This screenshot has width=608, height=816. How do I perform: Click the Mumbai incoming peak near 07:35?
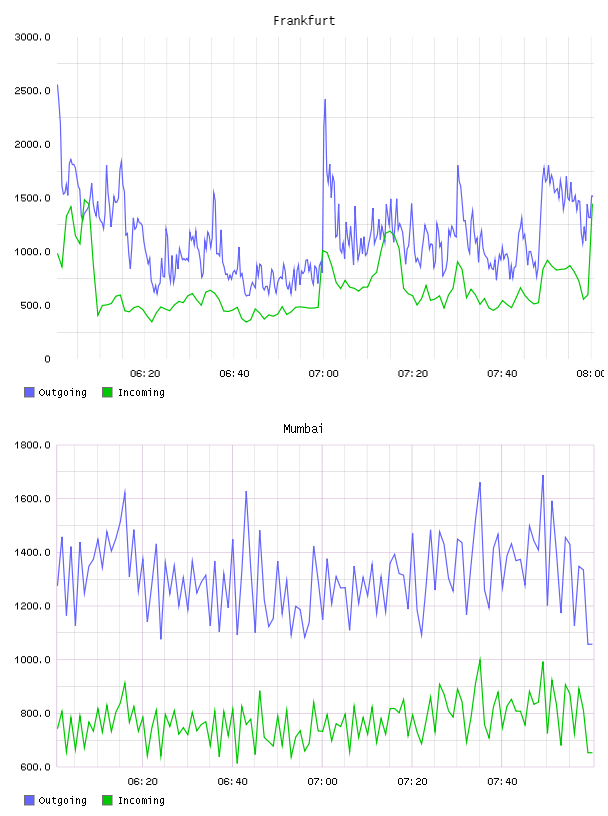pos(480,659)
